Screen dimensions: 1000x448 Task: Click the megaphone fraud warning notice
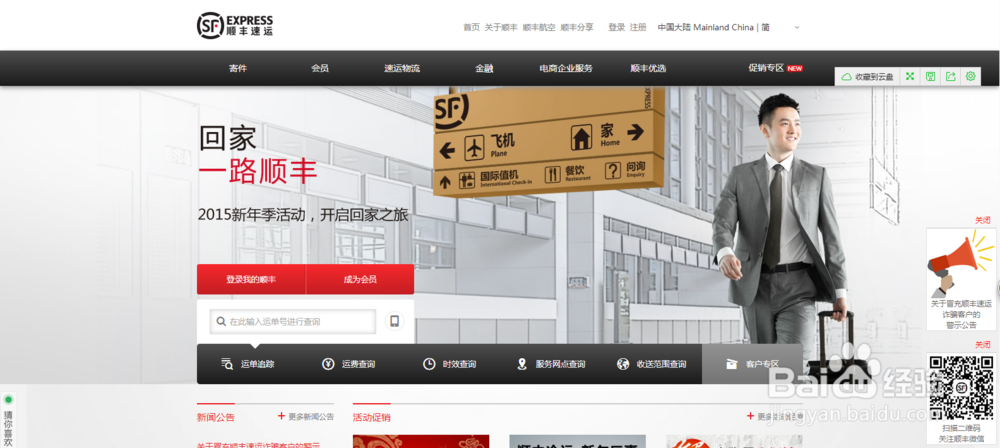pos(960,280)
